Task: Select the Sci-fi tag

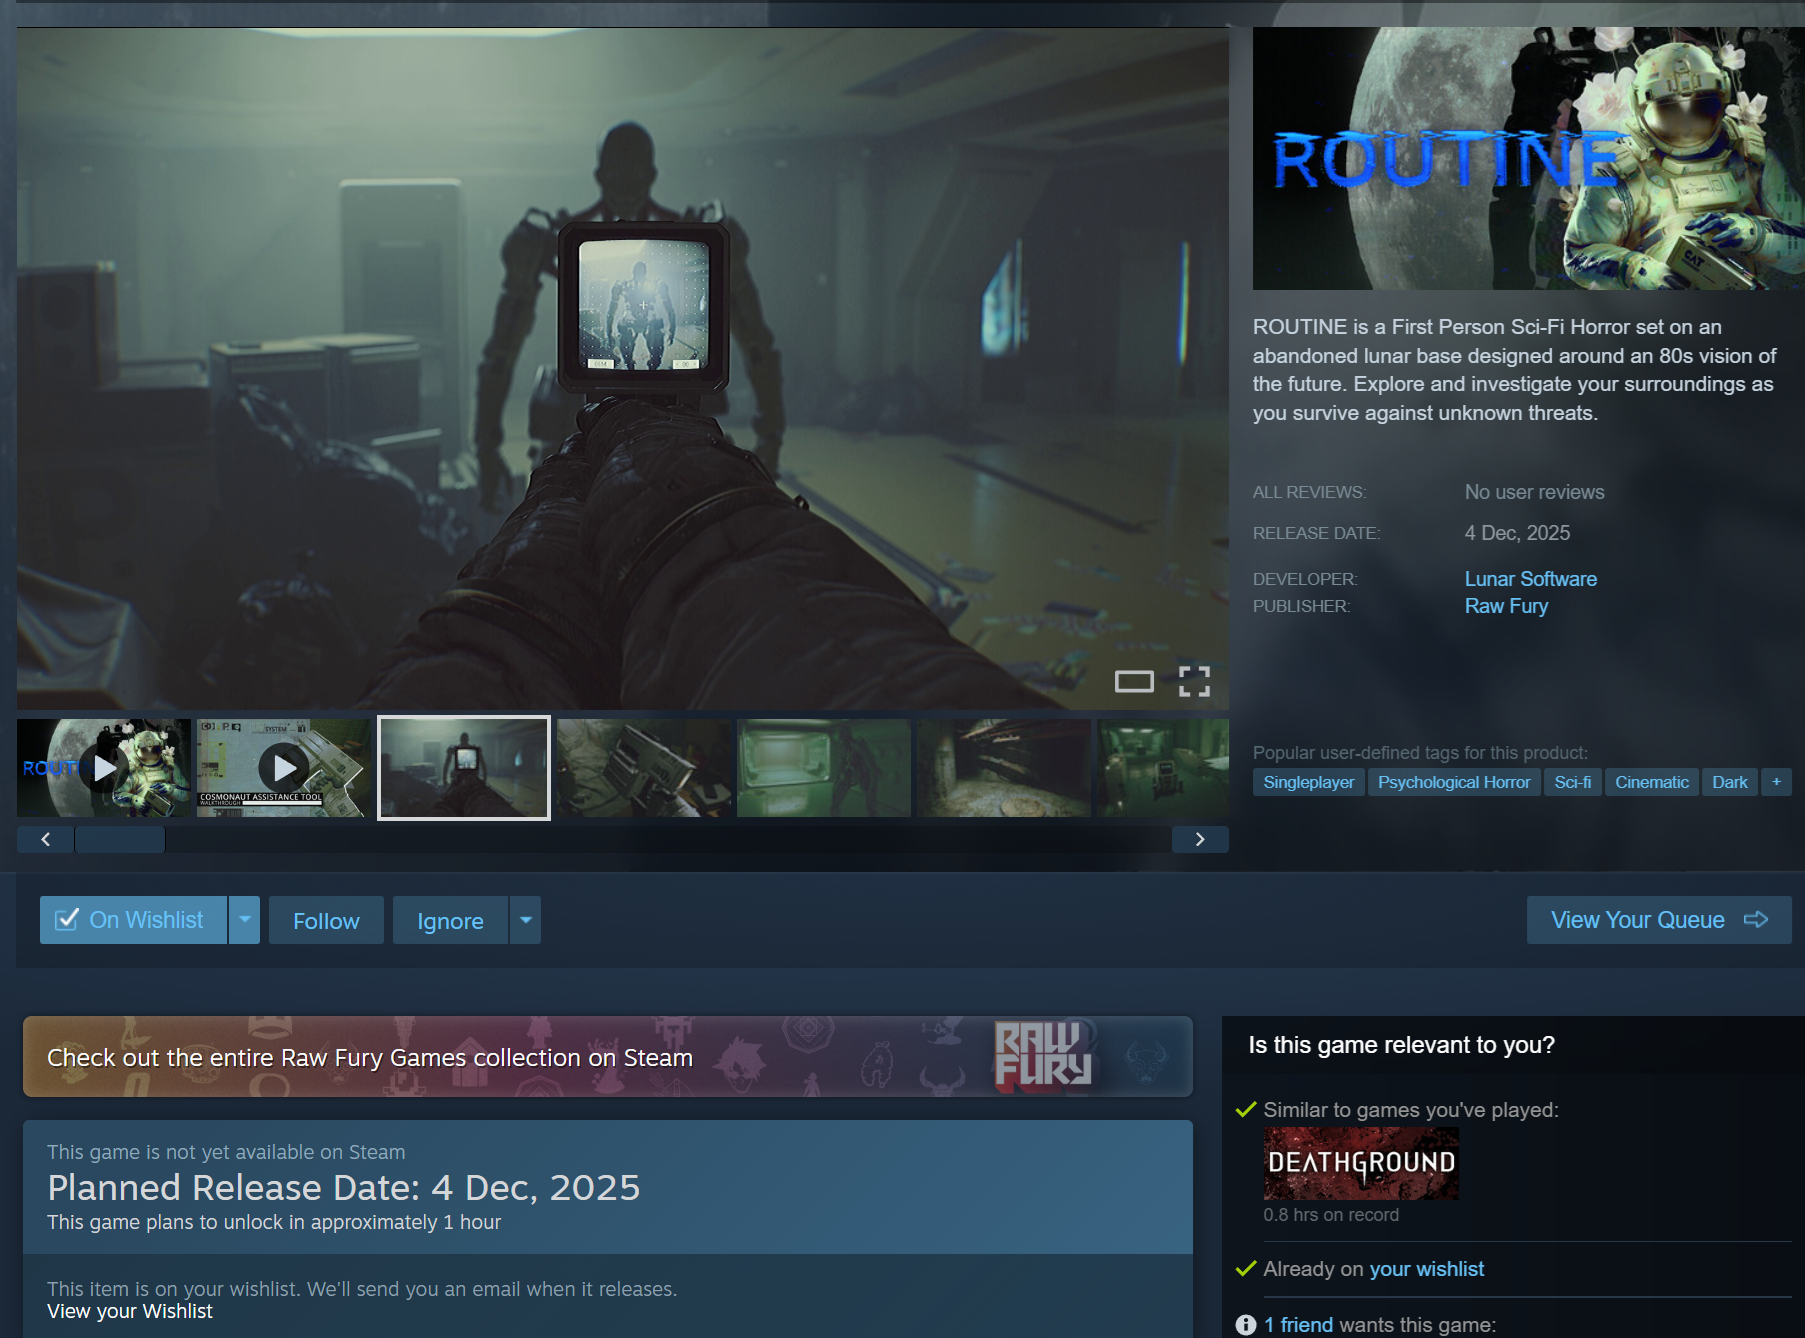Action: pyautogui.click(x=1572, y=782)
